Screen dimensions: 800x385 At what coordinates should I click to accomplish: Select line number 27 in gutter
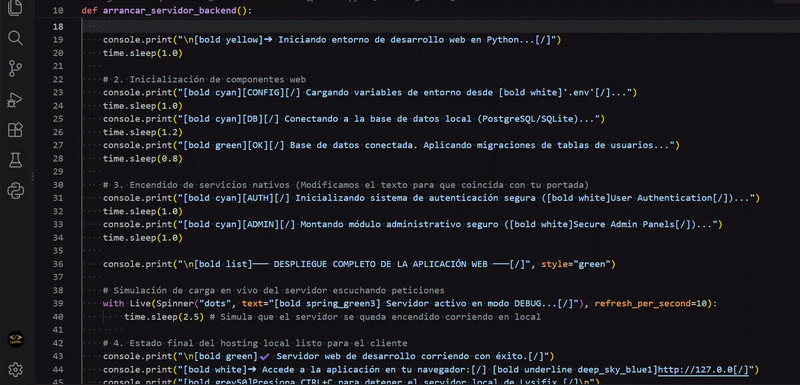tap(58, 146)
